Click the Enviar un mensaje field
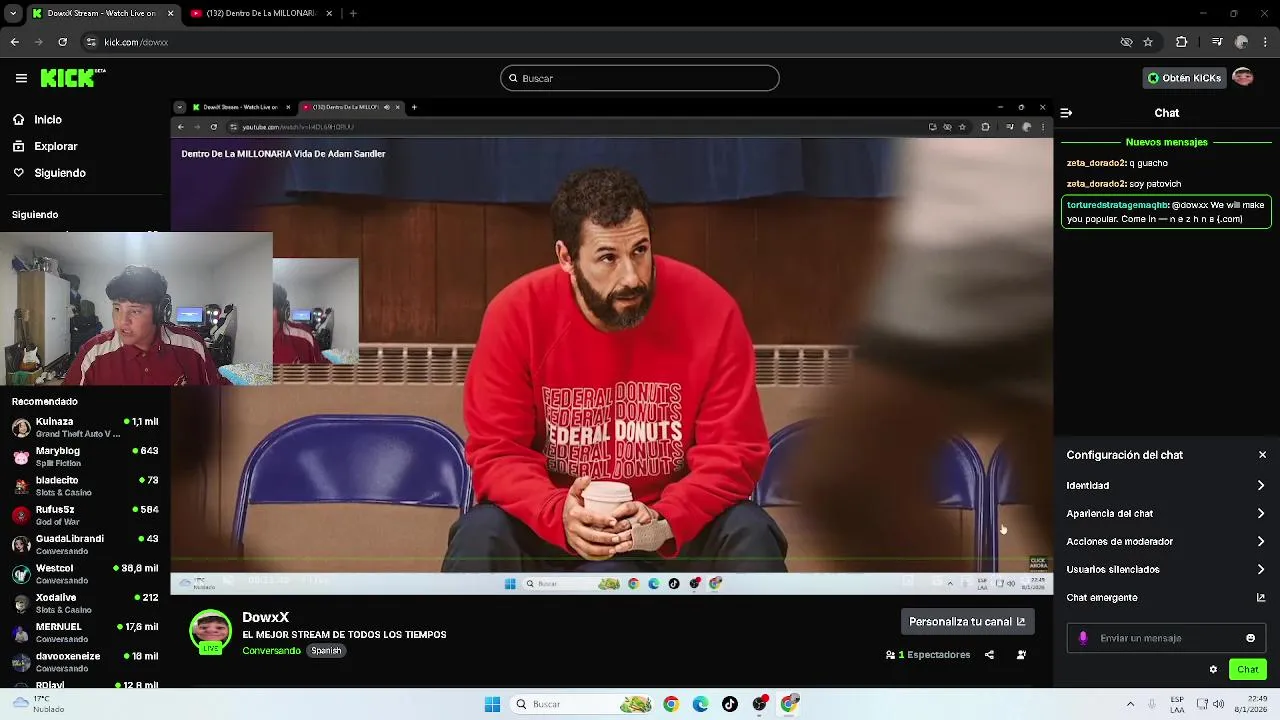 coord(1166,638)
